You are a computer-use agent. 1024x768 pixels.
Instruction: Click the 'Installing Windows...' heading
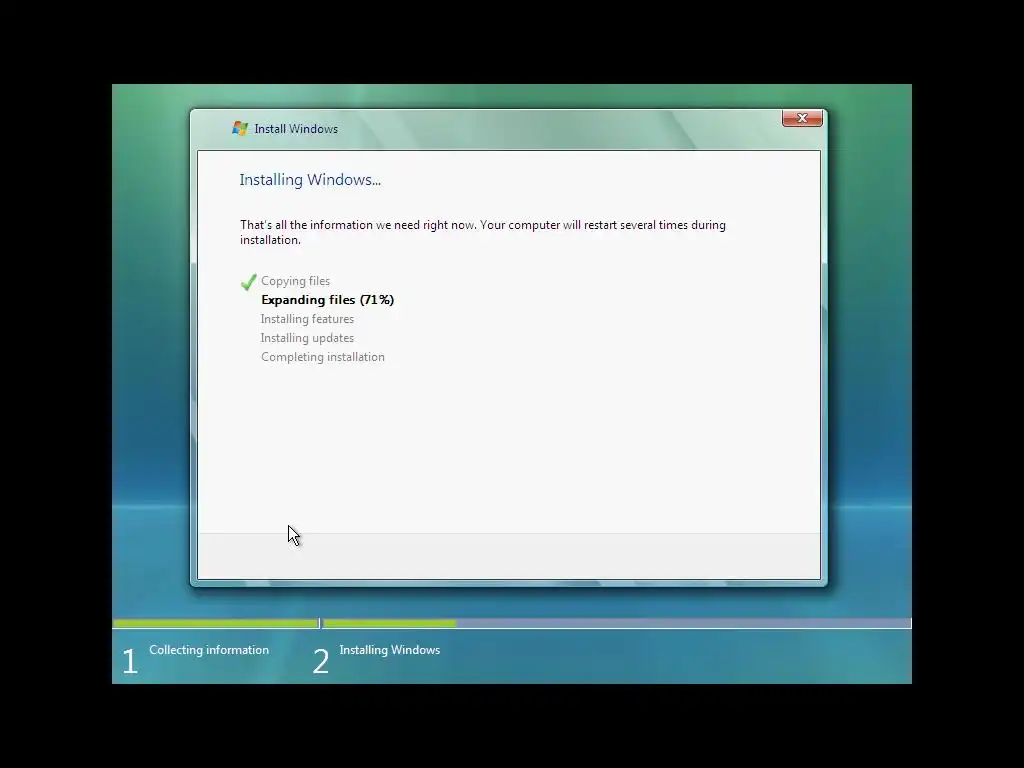click(x=310, y=180)
